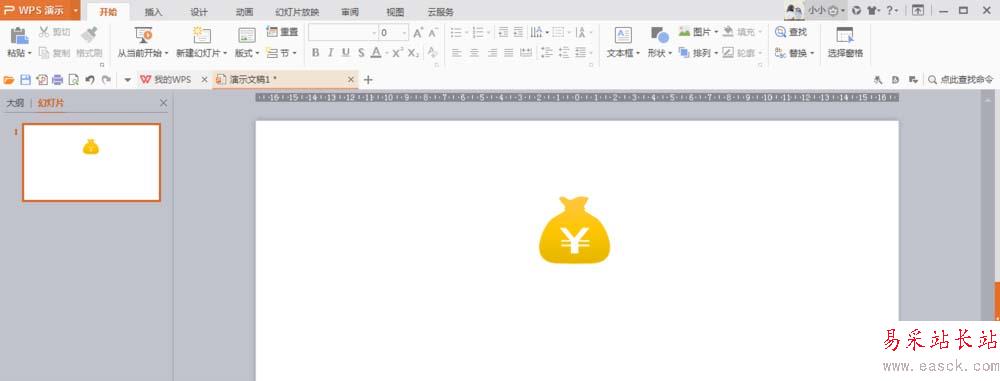Image resolution: width=1000 pixels, height=381 pixels.
Task: Decrease font size with small A icon
Action: click(x=433, y=33)
